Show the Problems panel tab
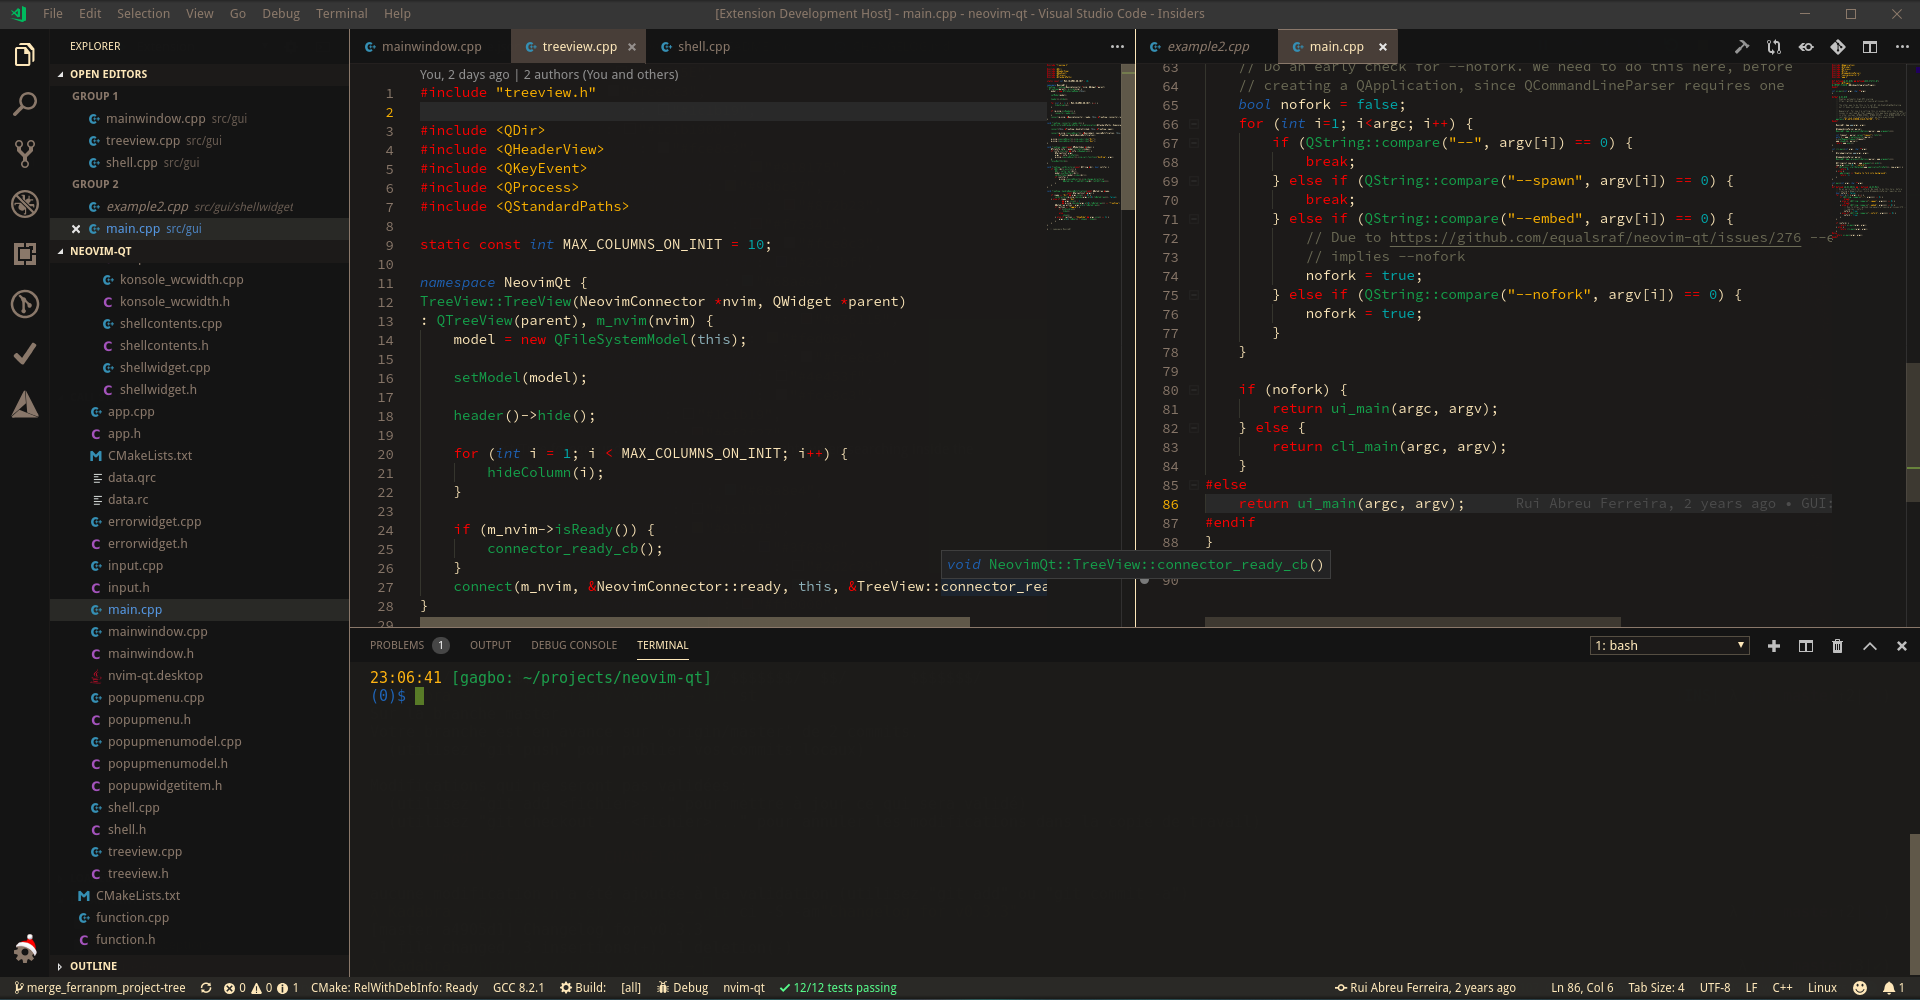The height and width of the screenshot is (1000, 1920). pos(410,646)
